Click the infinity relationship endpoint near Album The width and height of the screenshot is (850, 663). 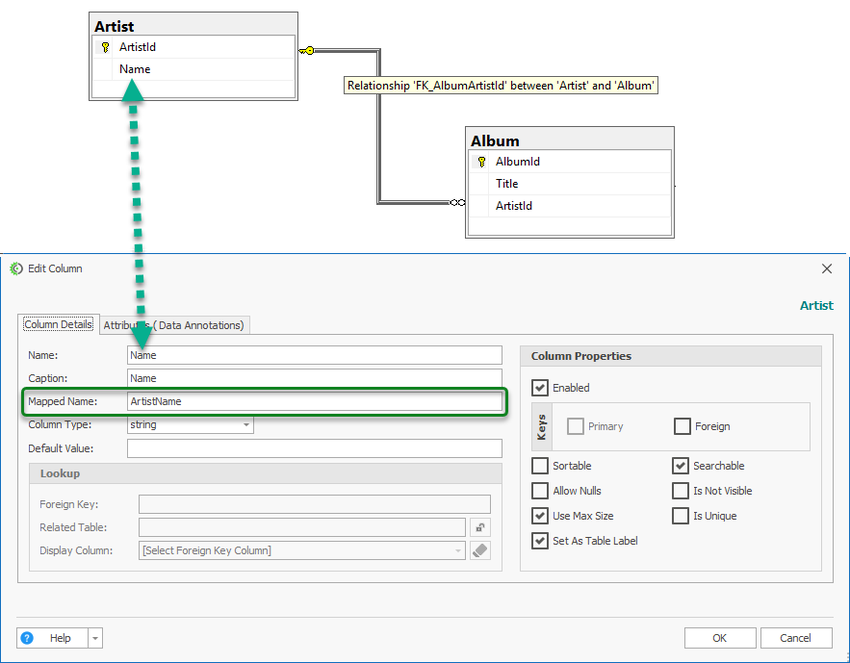pos(458,203)
